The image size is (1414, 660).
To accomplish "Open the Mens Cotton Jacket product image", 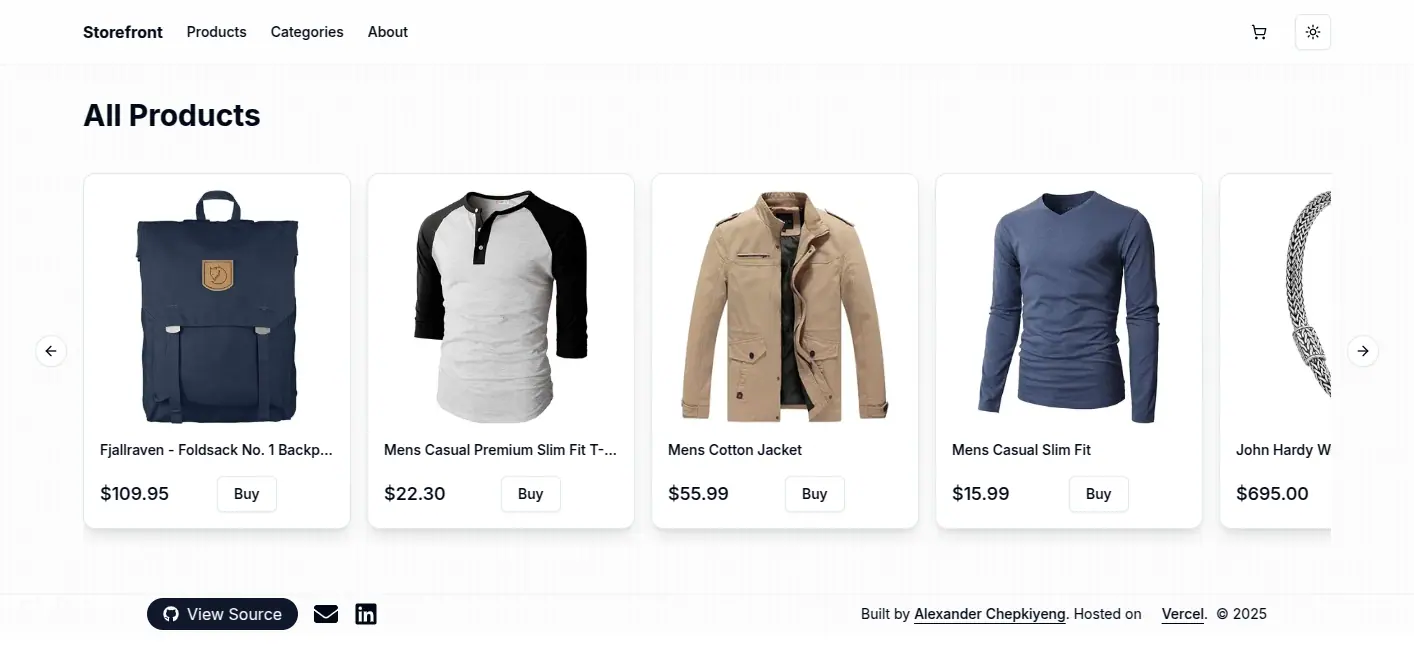I will click(x=784, y=305).
